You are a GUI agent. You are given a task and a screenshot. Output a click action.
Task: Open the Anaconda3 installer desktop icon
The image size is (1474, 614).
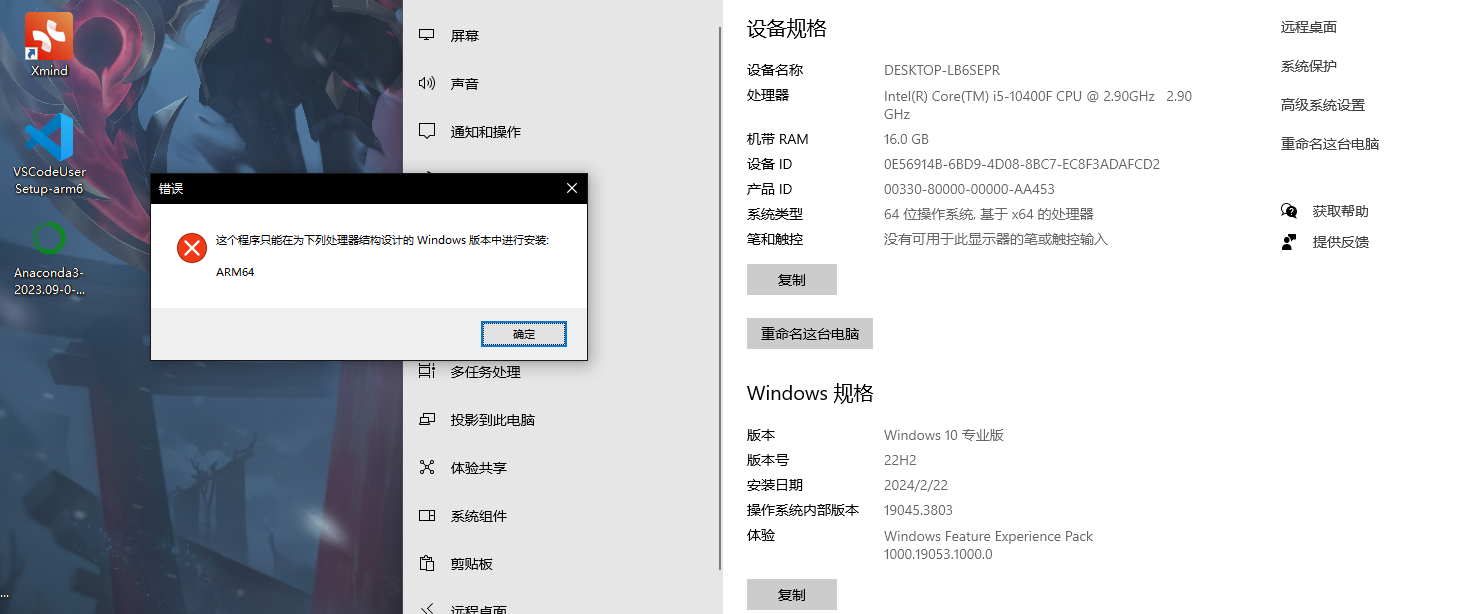point(49,258)
